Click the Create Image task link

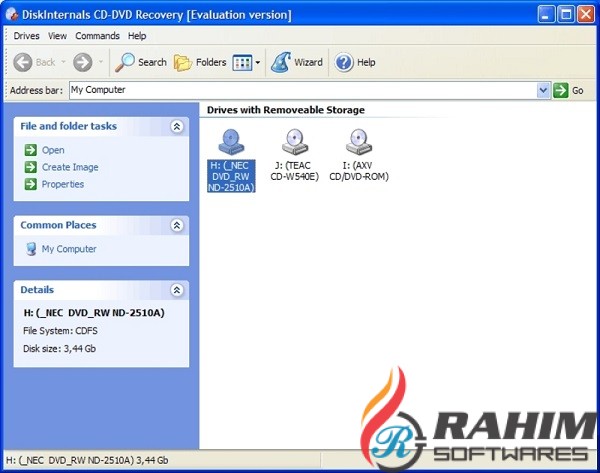70,167
